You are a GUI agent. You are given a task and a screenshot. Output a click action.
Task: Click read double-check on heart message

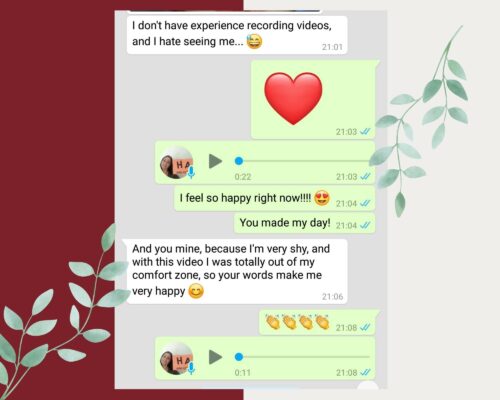365,132
